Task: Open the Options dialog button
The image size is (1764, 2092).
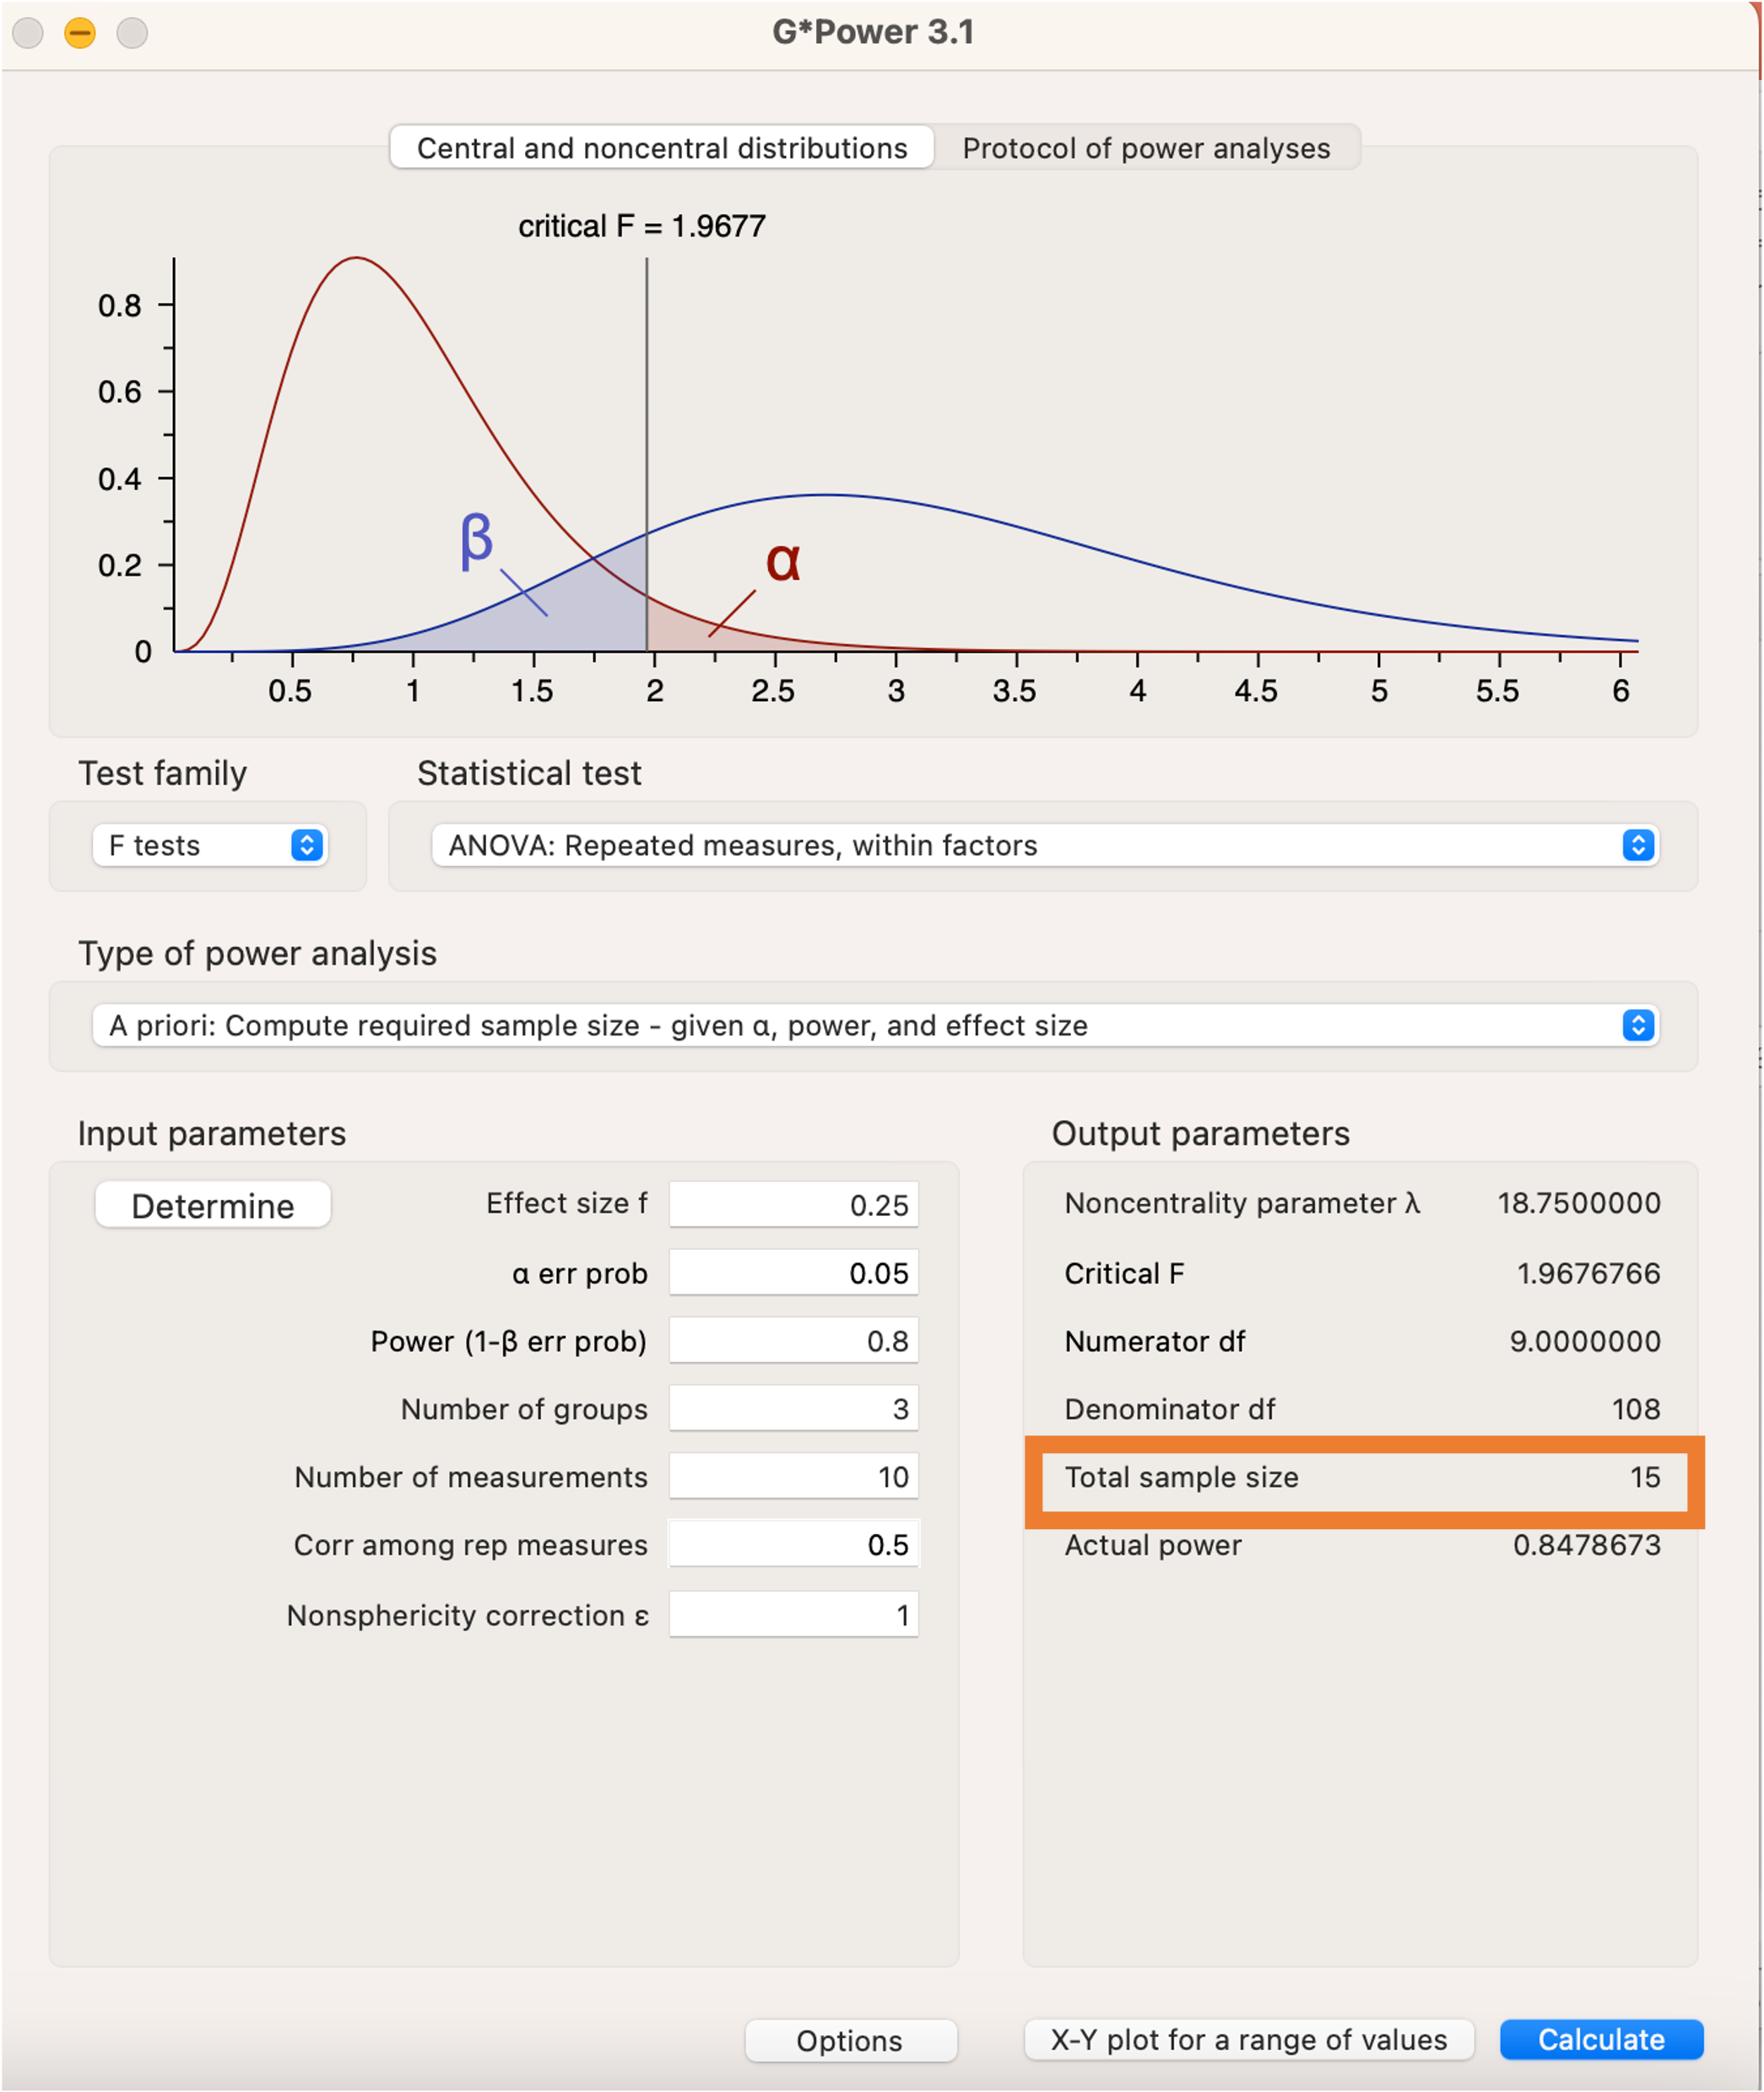Action: pyautogui.click(x=850, y=2040)
